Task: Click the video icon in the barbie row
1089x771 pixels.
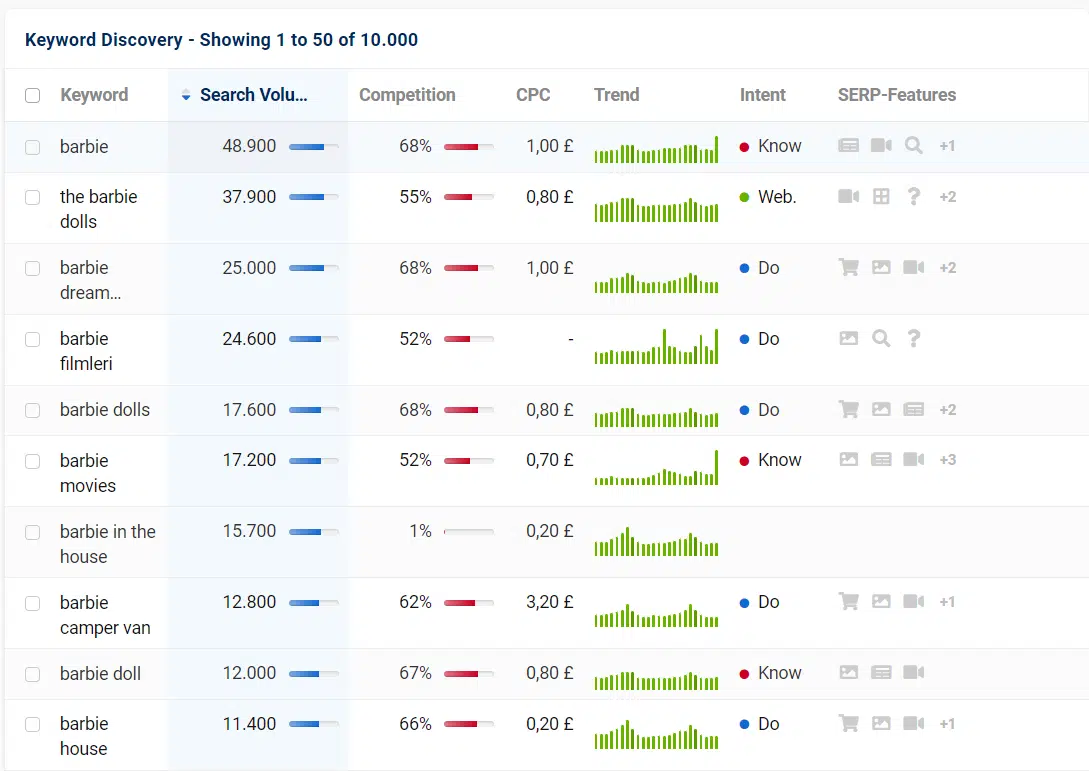Action: tap(881, 146)
